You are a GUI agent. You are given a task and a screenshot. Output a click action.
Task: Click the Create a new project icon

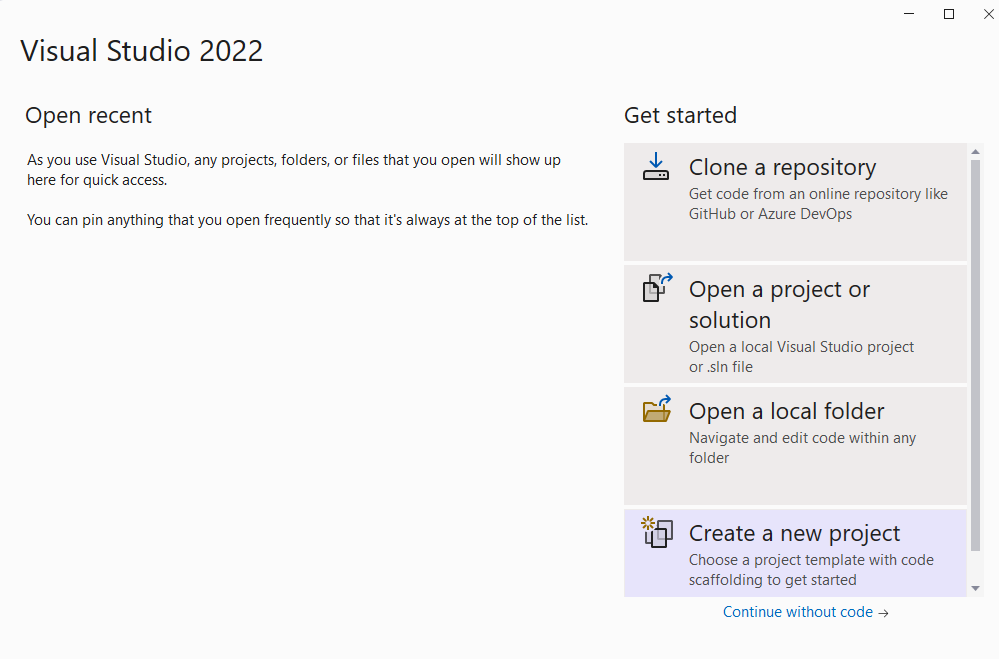coord(656,533)
